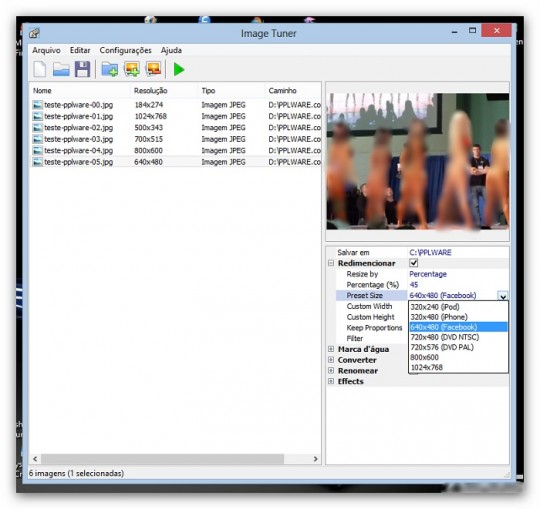This screenshot has width=540, height=509.
Task: Click the New blank task icon
Action: [x=40, y=69]
